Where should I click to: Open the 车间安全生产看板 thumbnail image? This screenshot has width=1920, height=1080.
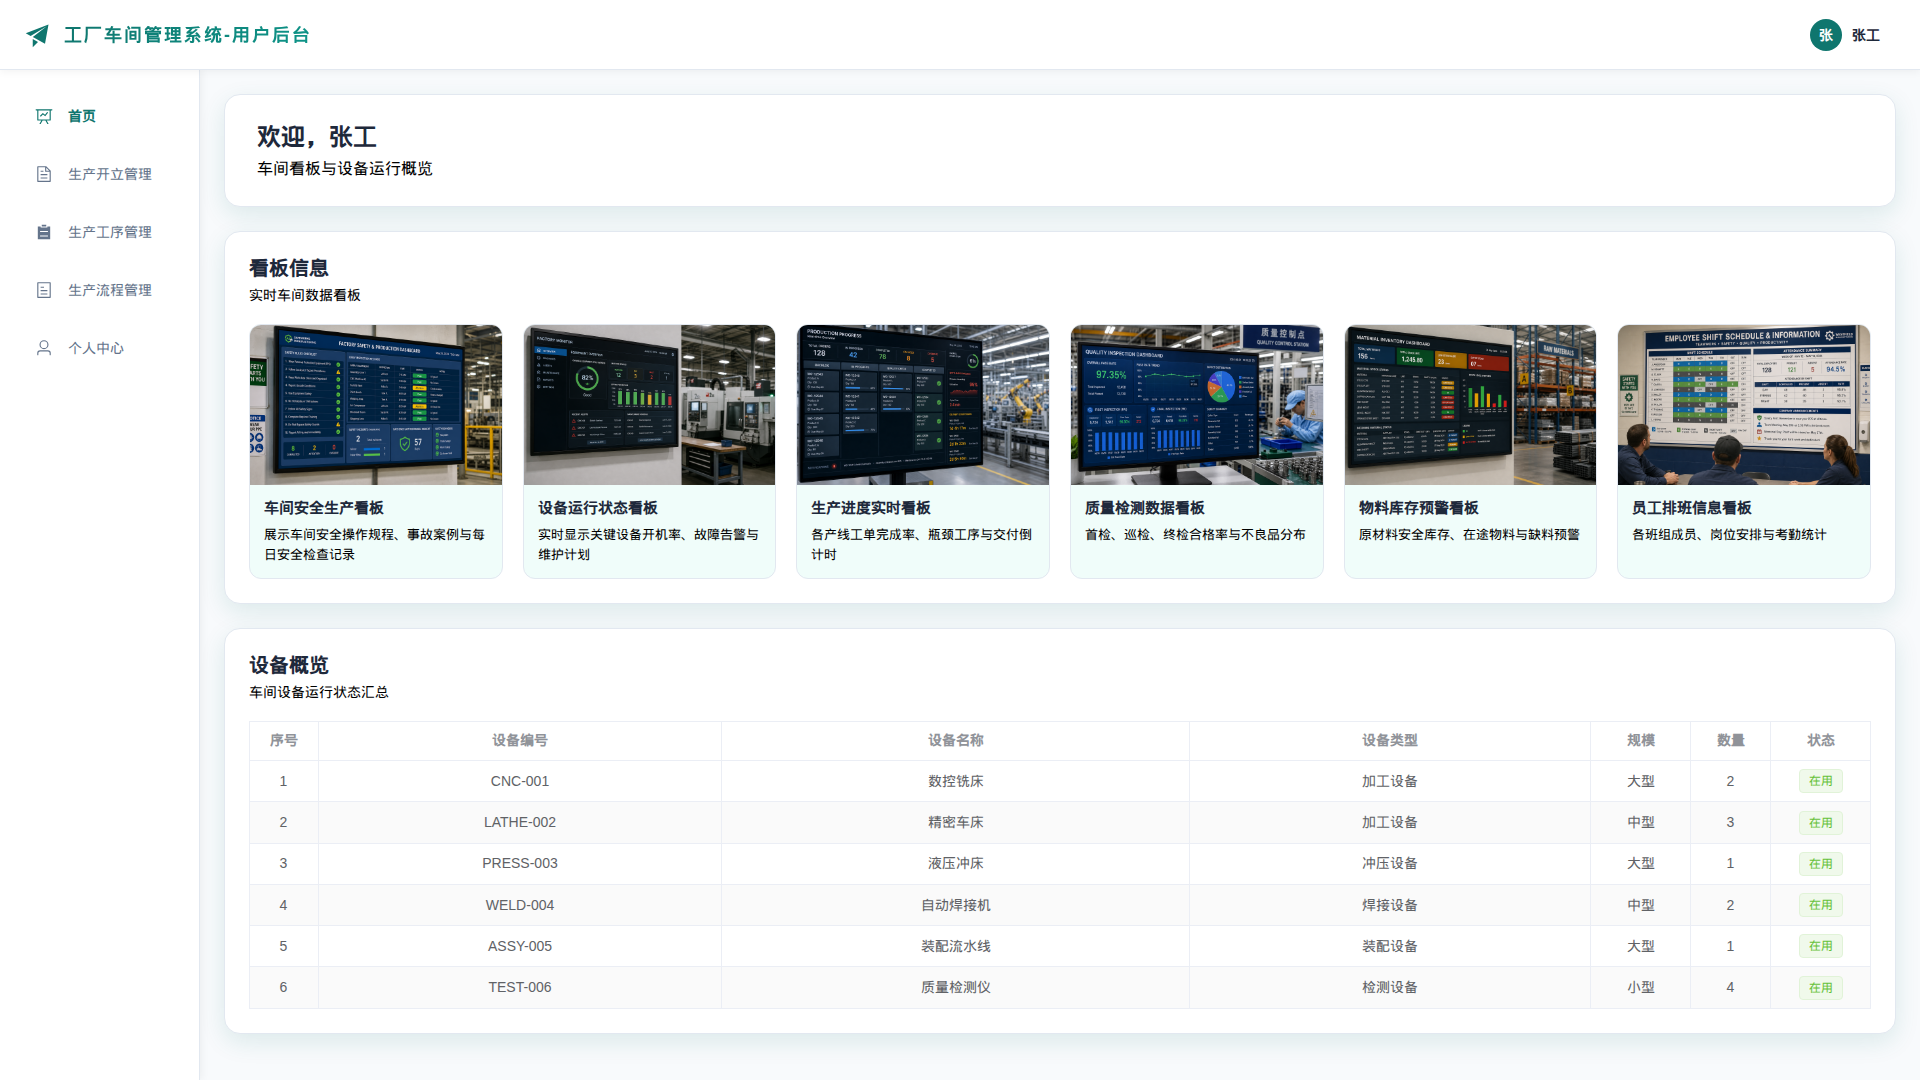(x=376, y=405)
